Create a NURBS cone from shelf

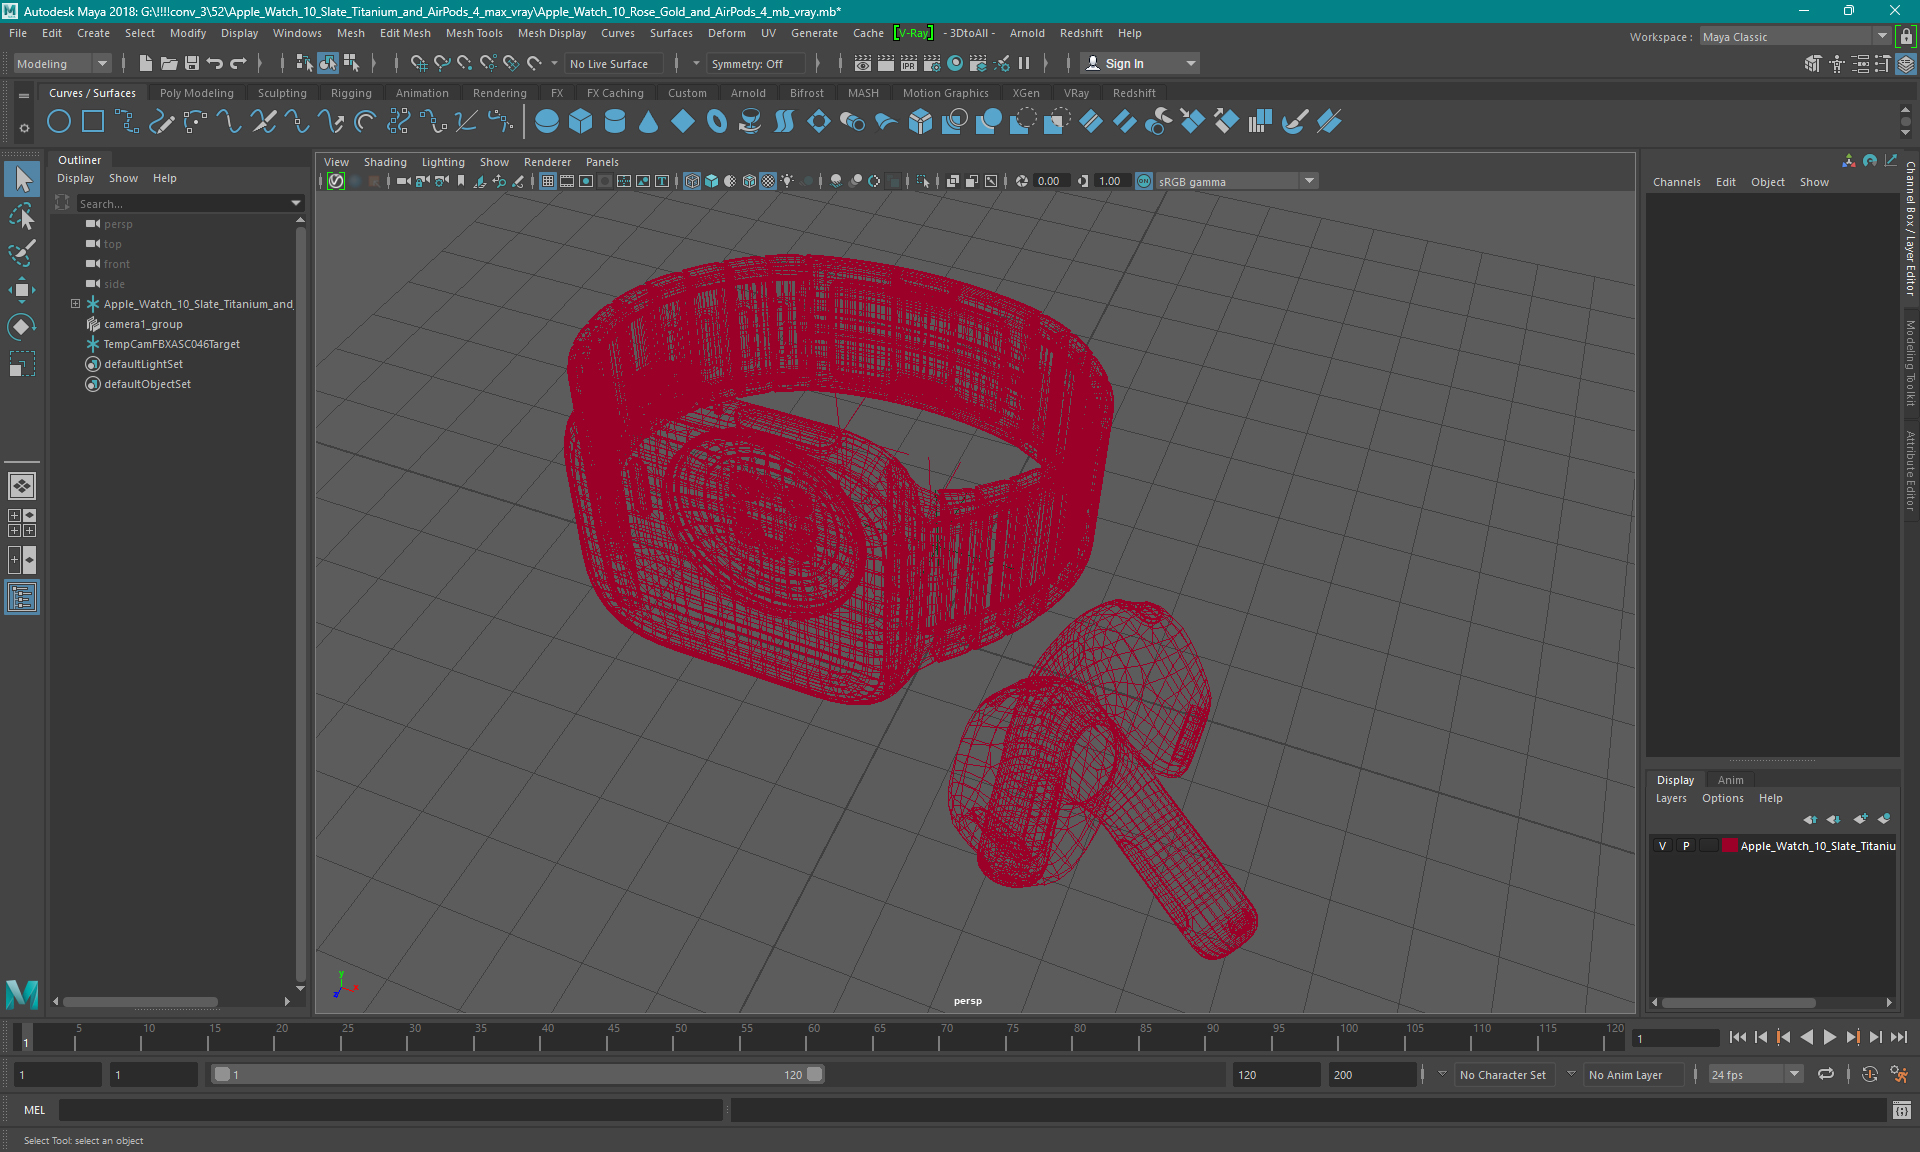click(x=649, y=122)
